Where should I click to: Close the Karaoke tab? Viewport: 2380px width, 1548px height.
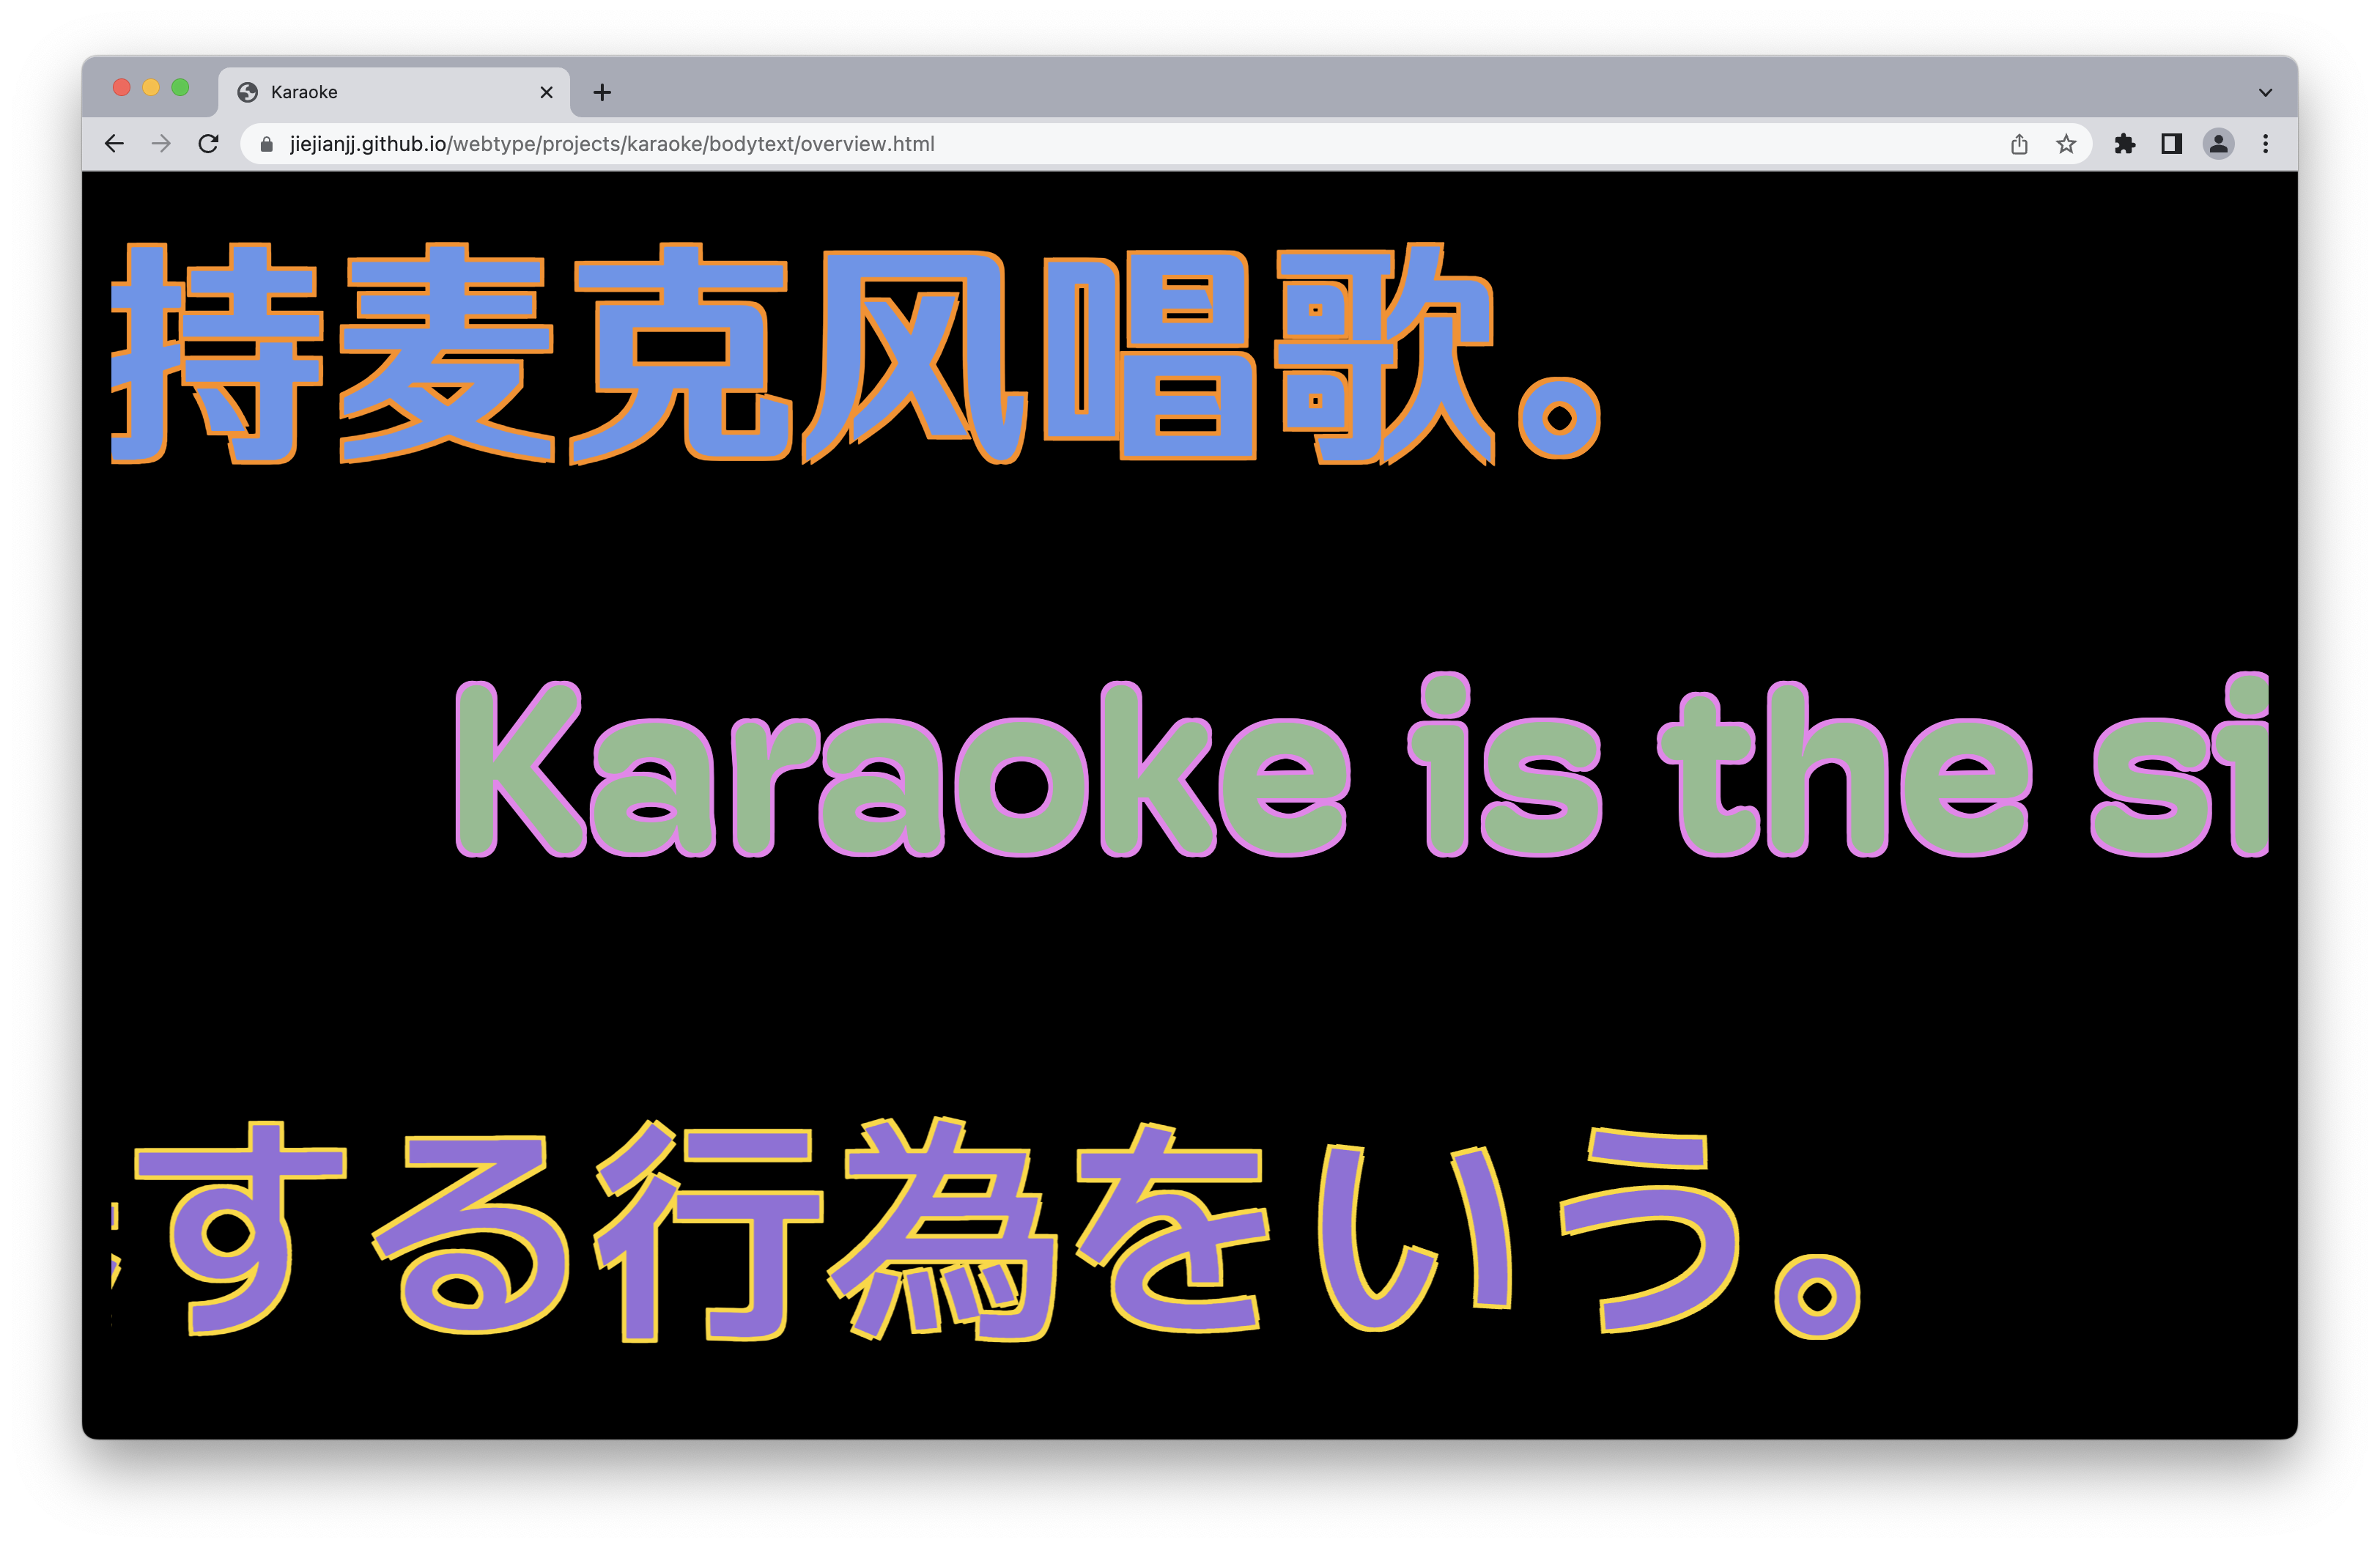pyautogui.click(x=546, y=92)
